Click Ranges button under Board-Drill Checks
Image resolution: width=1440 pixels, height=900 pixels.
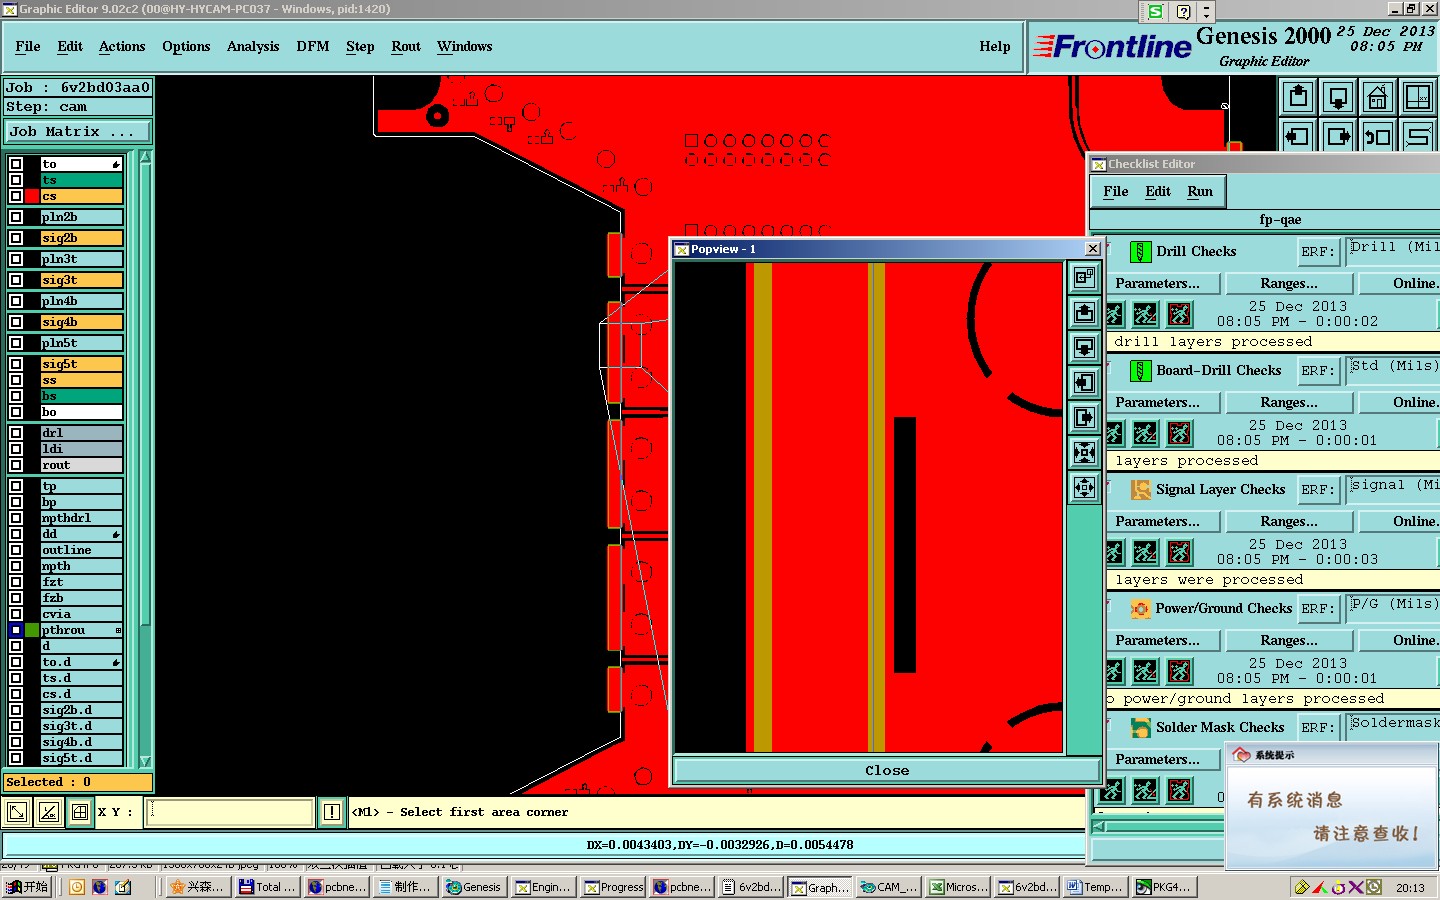click(x=1289, y=403)
